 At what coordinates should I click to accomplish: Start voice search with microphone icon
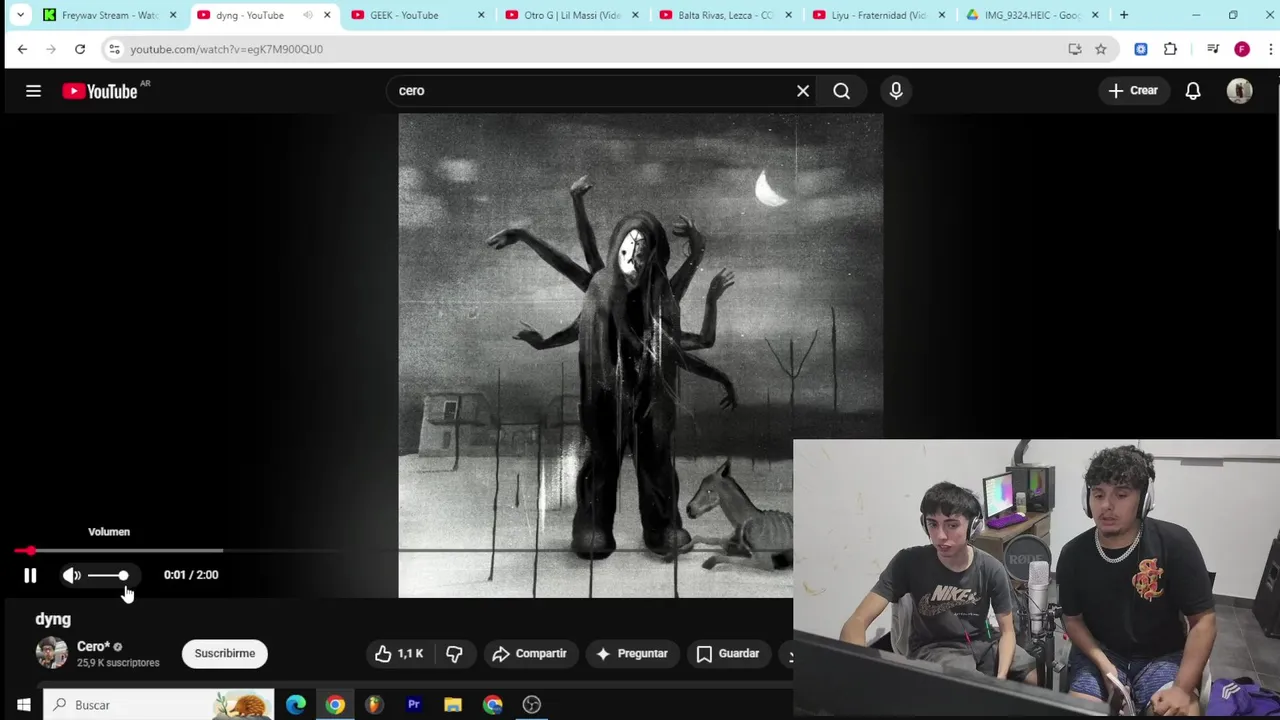click(896, 91)
